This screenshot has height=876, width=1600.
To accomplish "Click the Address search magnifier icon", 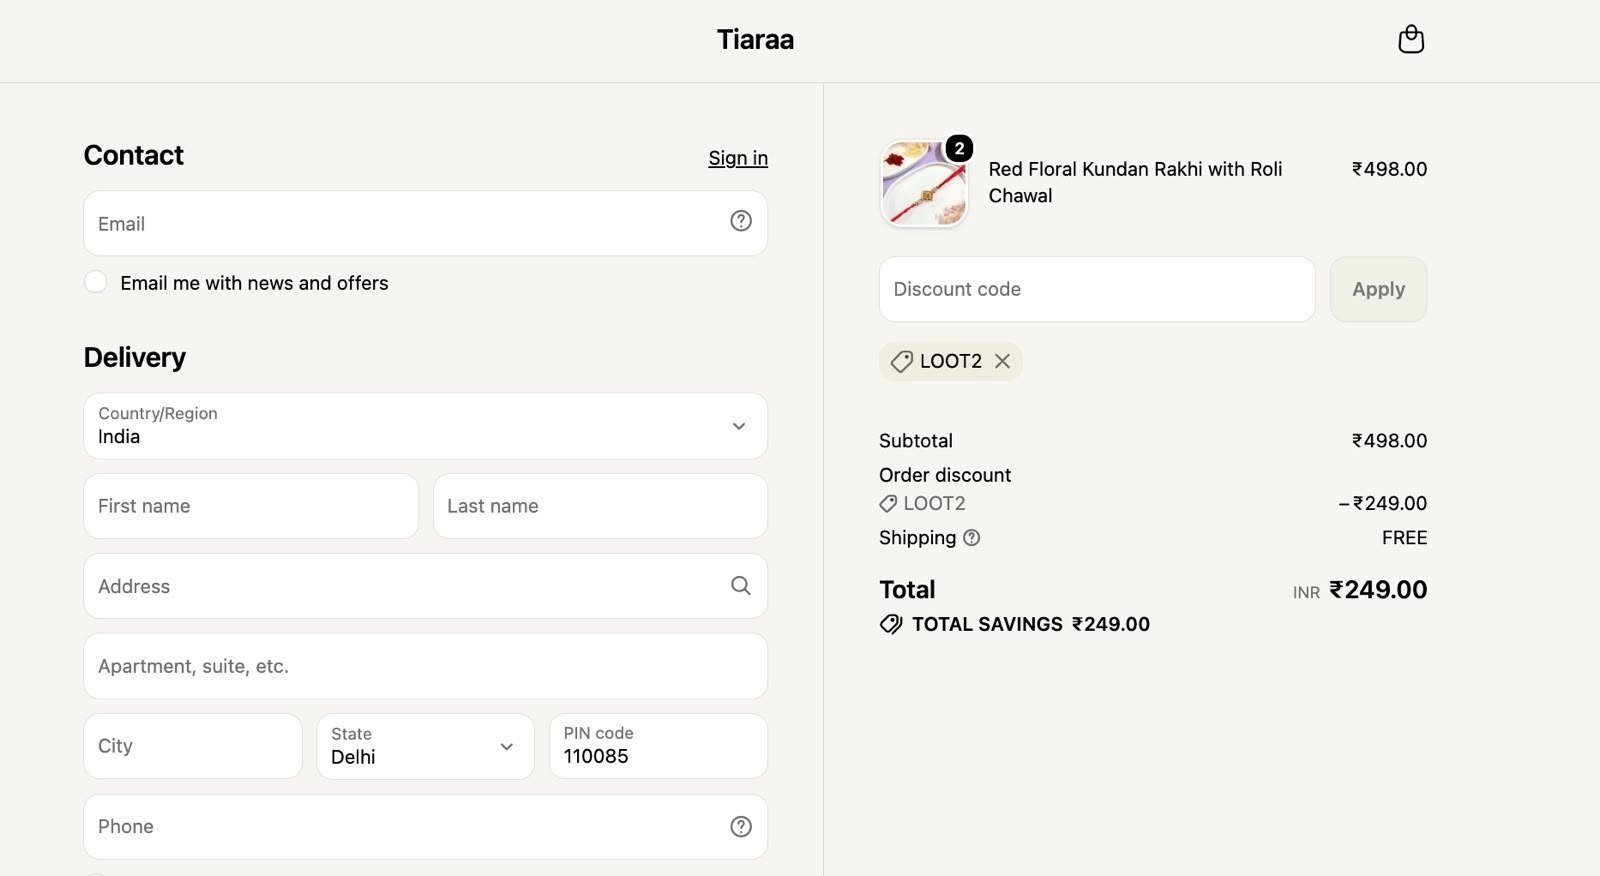I will pyautogui.click(x=741, y=586).
